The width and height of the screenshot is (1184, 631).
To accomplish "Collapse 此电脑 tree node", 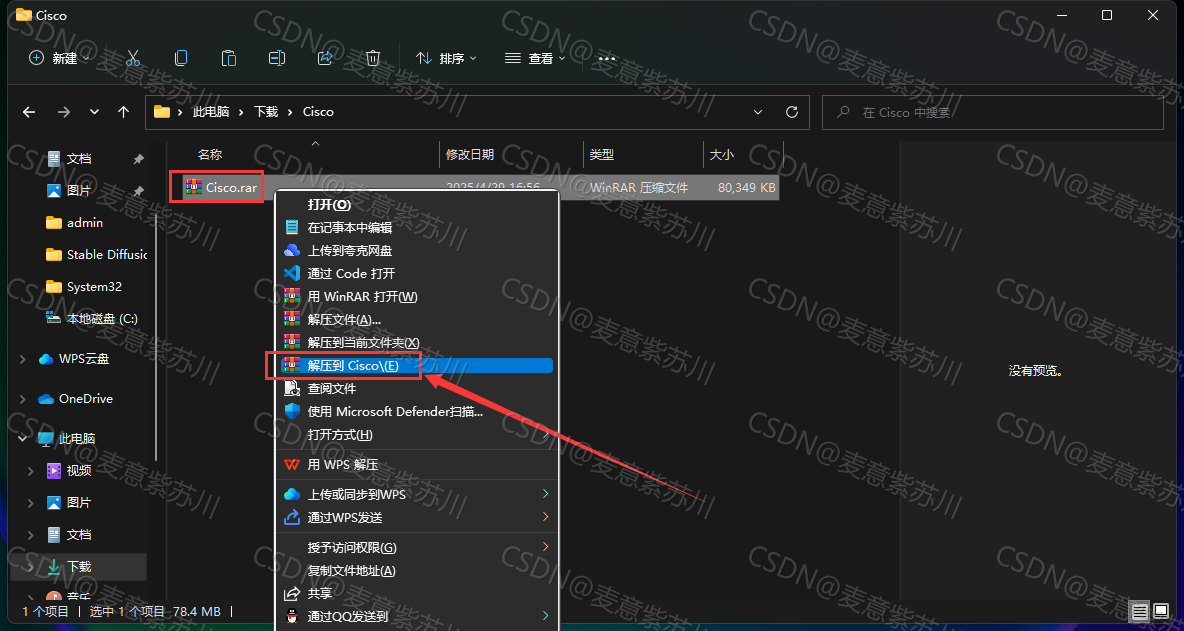I will click(23, 439).
